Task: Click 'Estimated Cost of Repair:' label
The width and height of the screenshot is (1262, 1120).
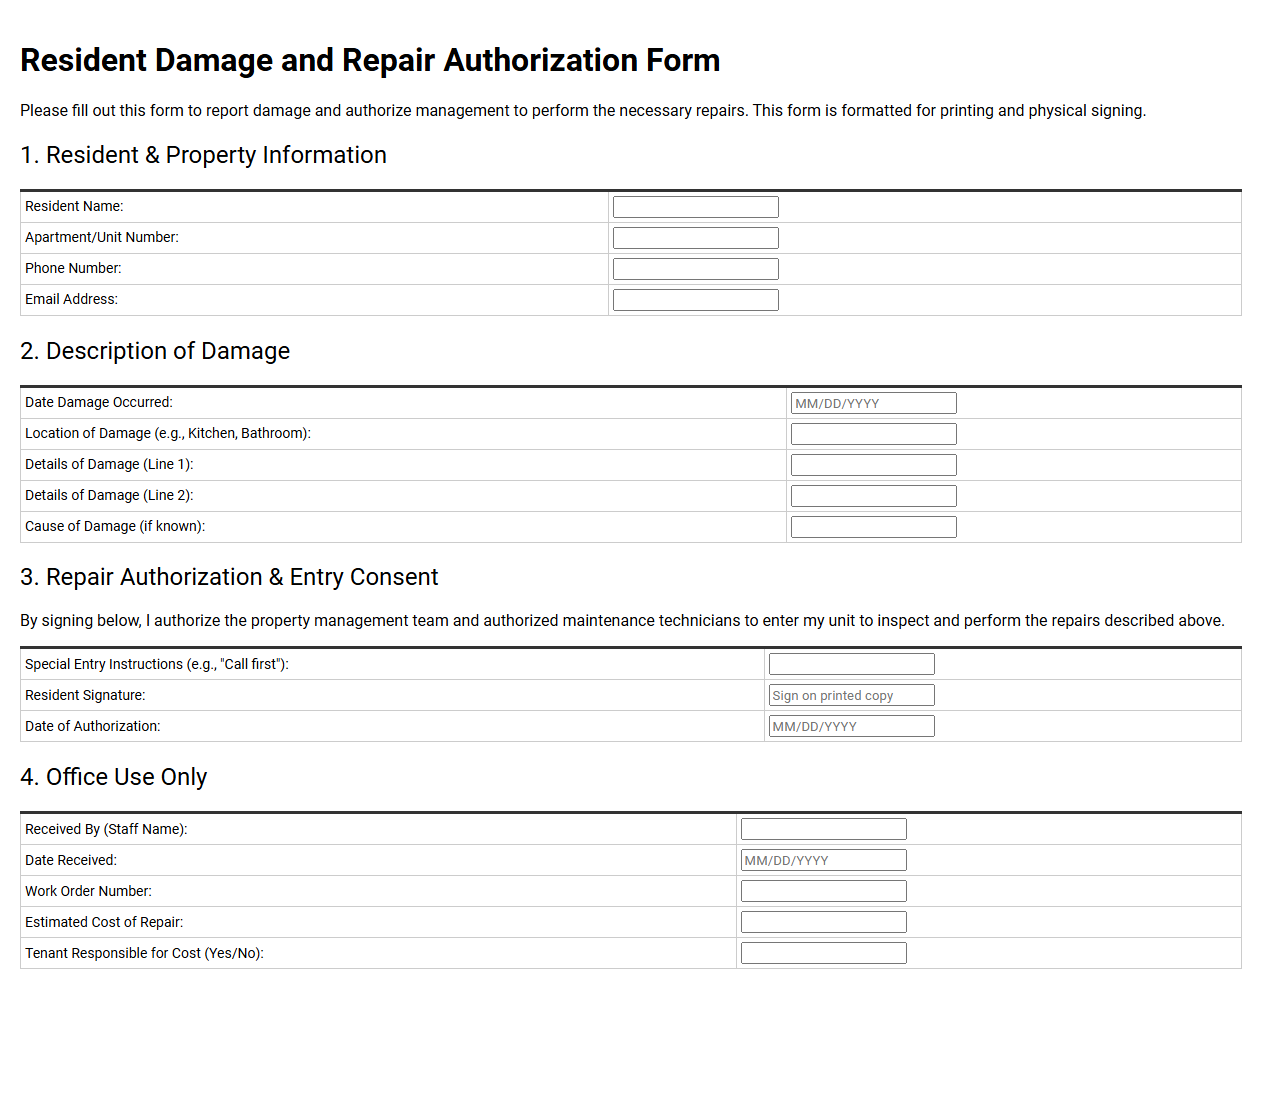Action: (104, 922)
